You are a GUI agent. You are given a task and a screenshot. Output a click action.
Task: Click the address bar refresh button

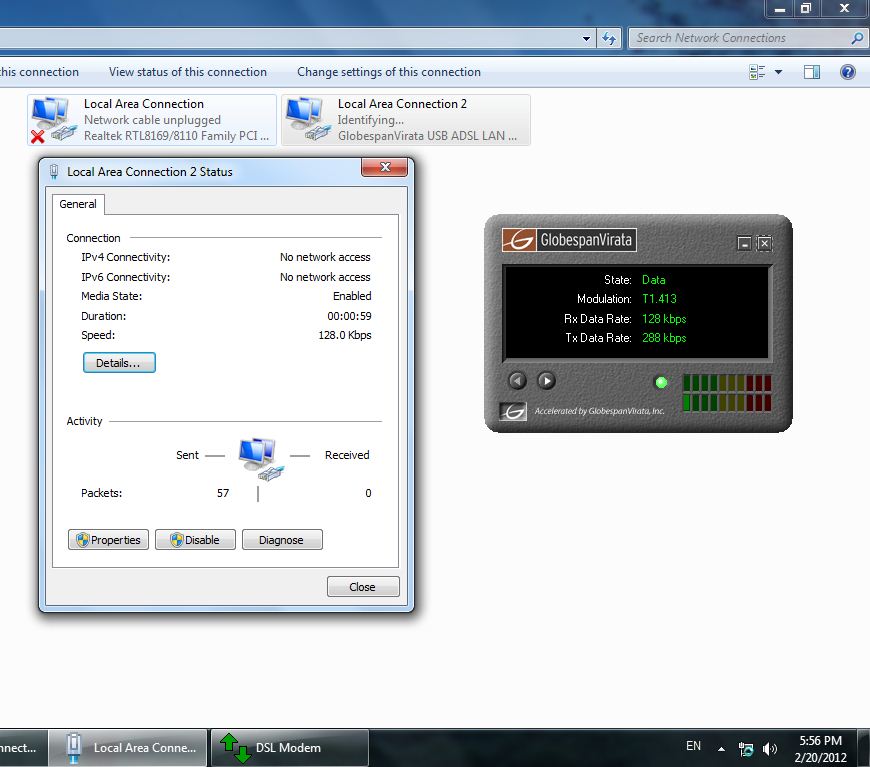click(x=609, y=38)
